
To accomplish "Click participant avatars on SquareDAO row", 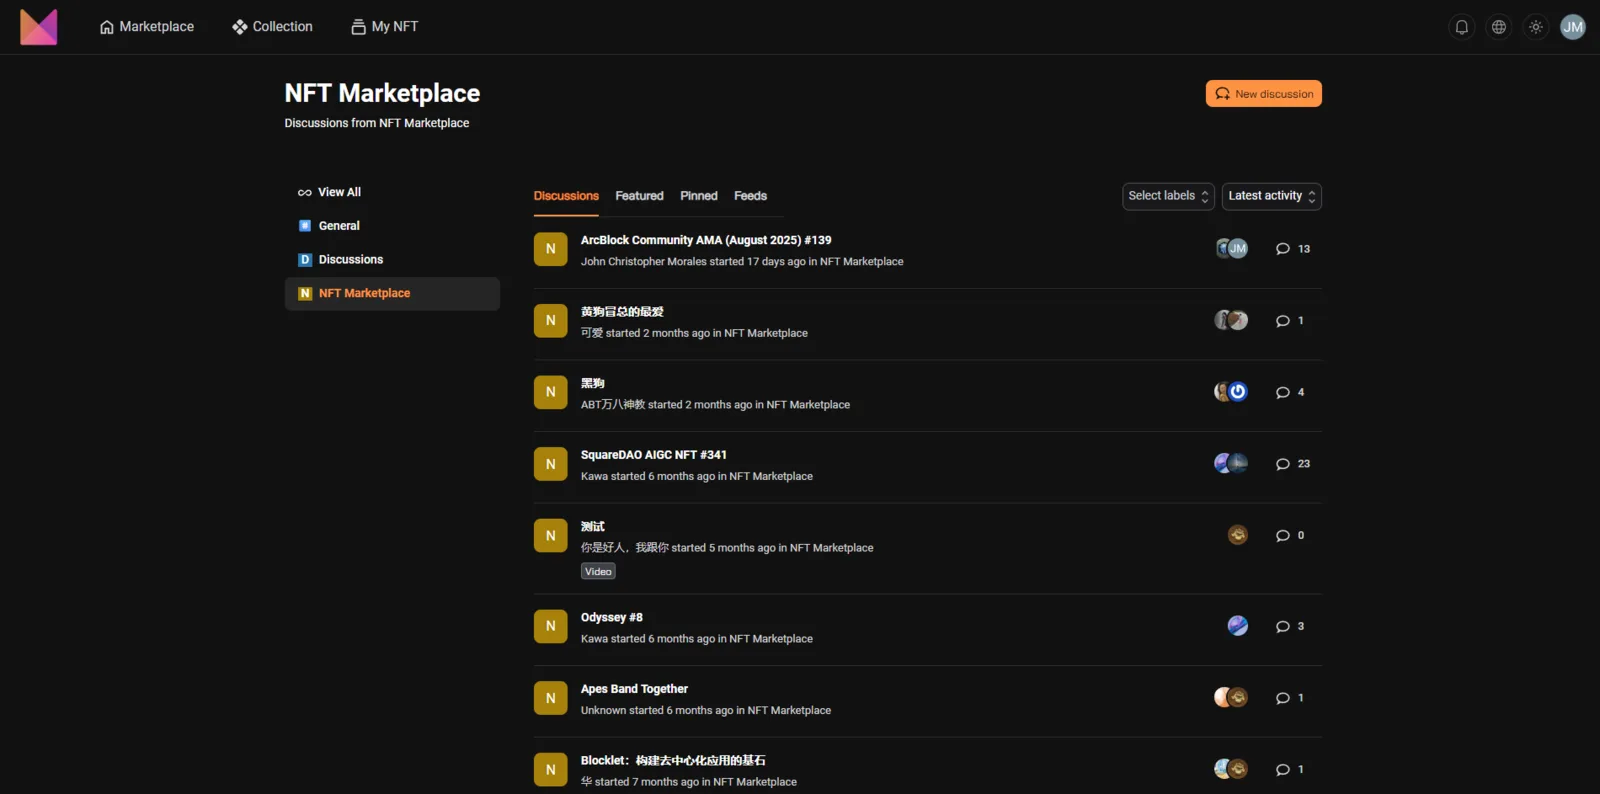I will (x=1231, y=463).
